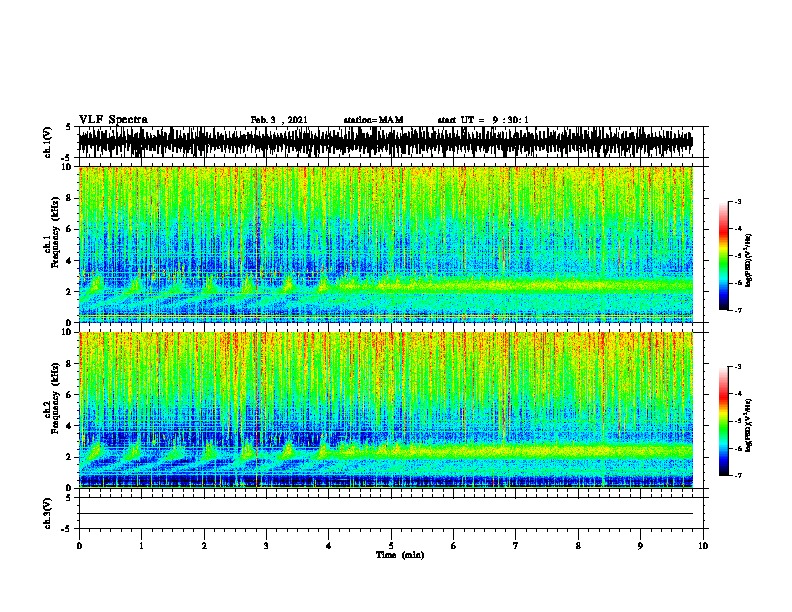Click time axis tick label '3'
Image resolution: width=792 pixels, height=612 pixels.
coord(266,546)
